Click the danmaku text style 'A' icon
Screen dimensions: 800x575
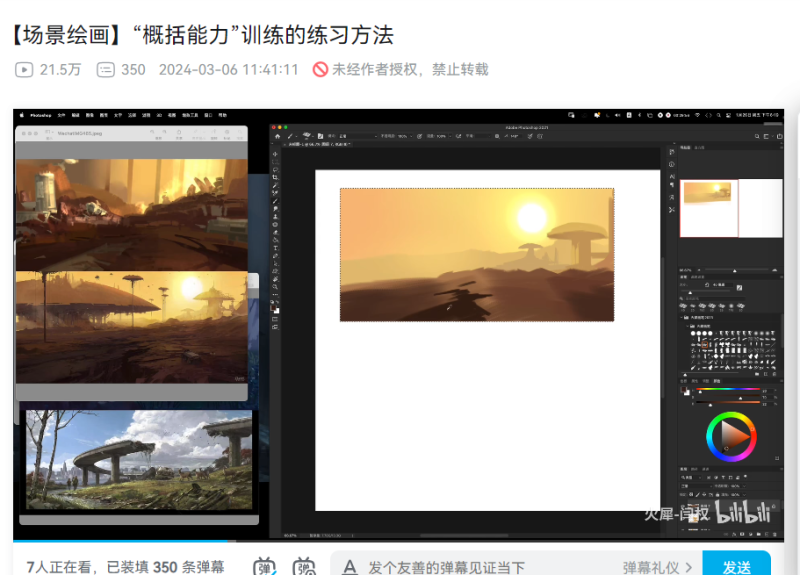(x=349, y=567)
